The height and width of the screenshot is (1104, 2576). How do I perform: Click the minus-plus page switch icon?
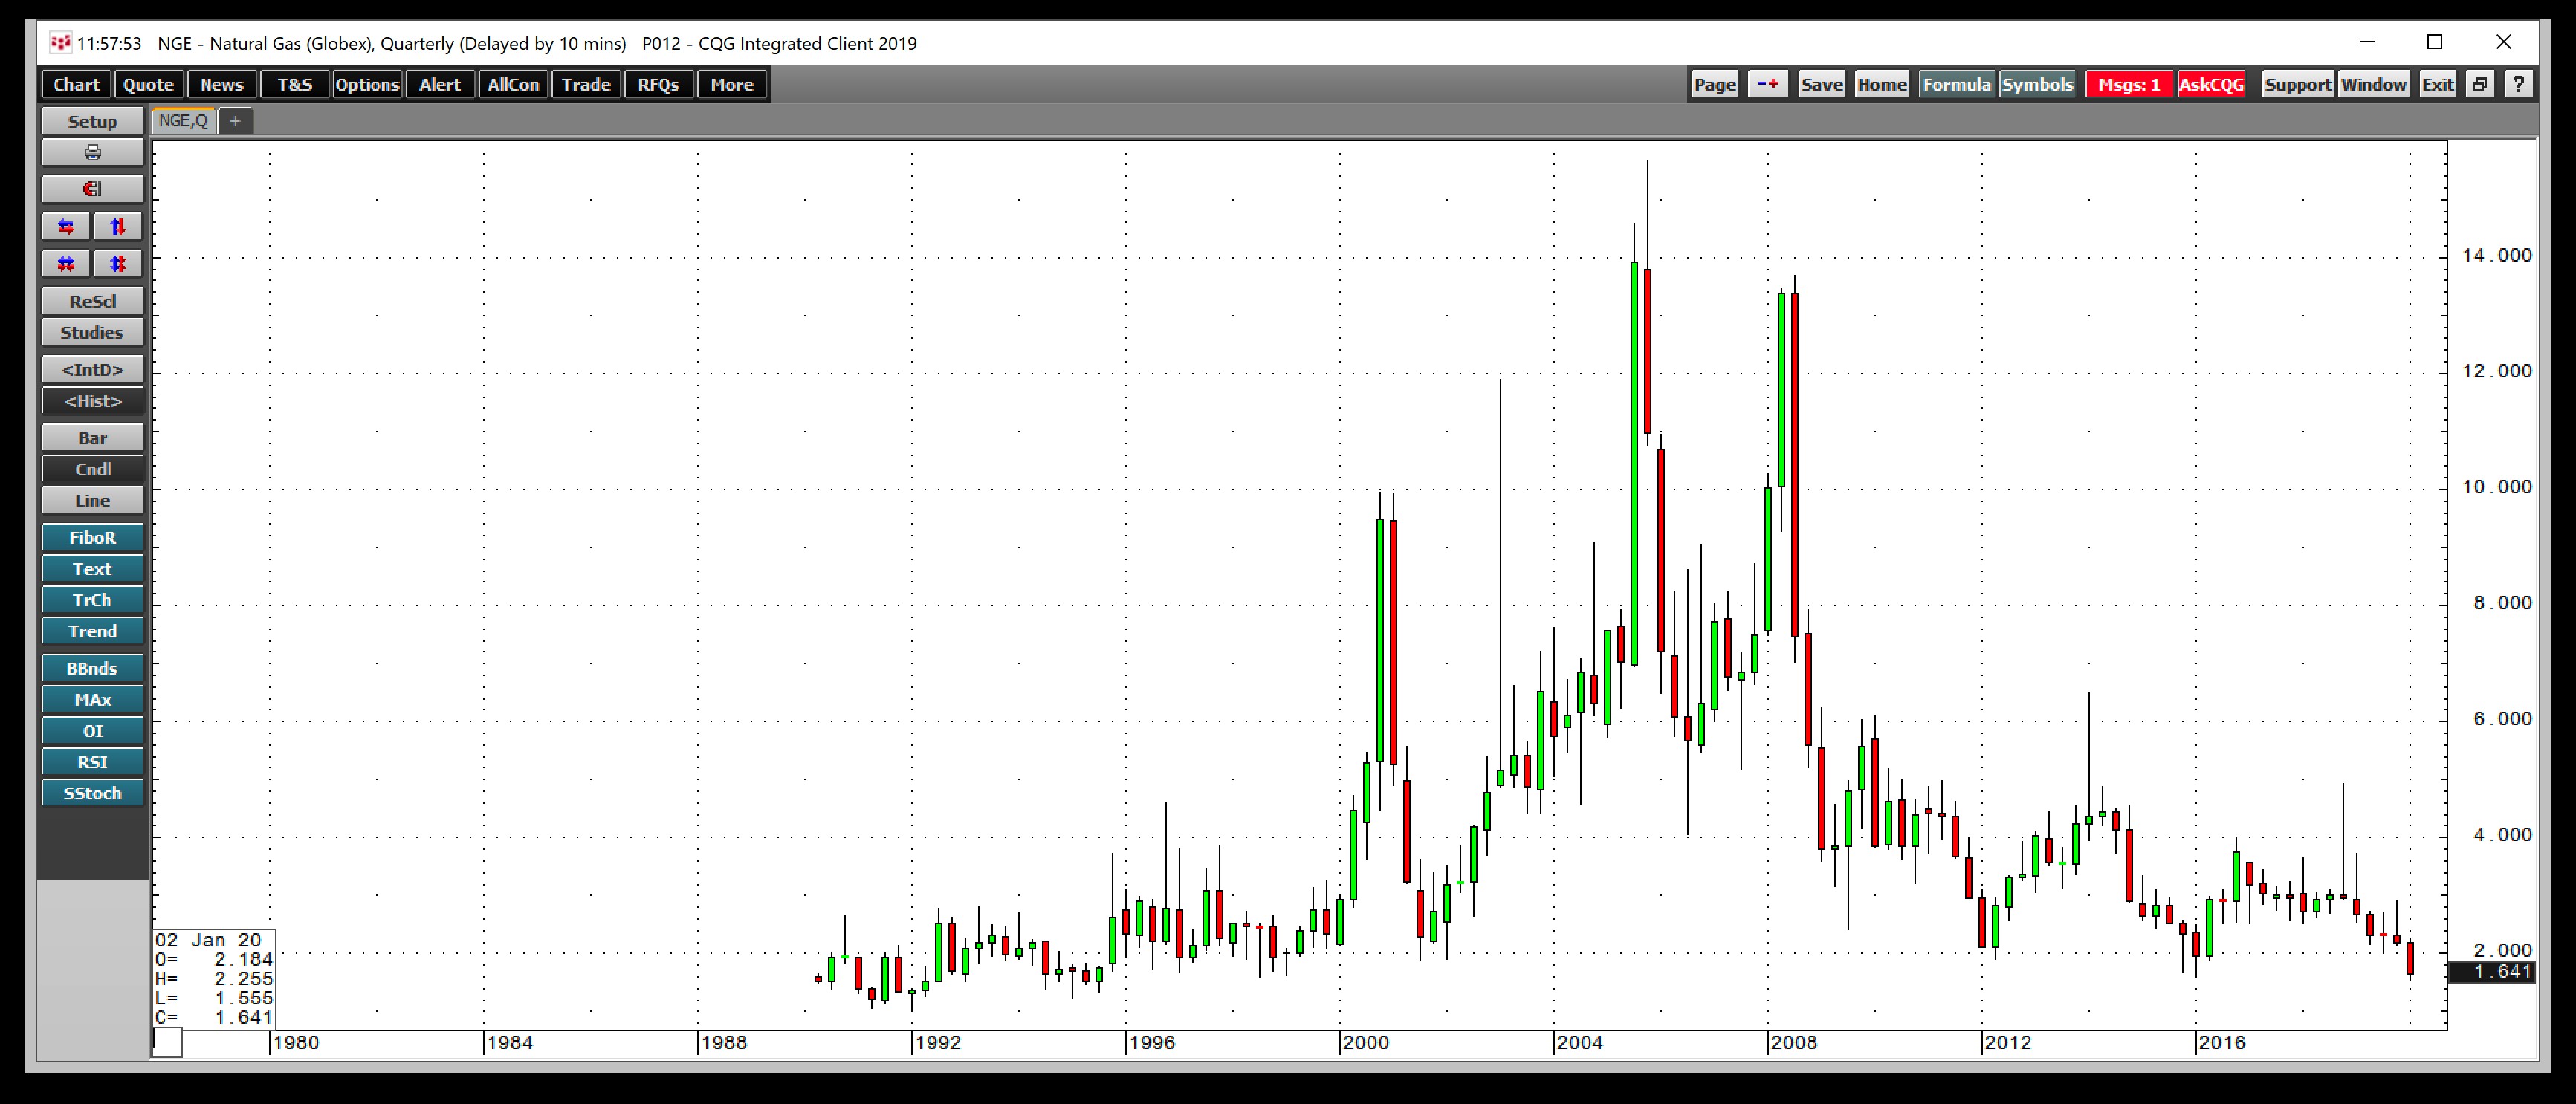tap(1767, 84)
